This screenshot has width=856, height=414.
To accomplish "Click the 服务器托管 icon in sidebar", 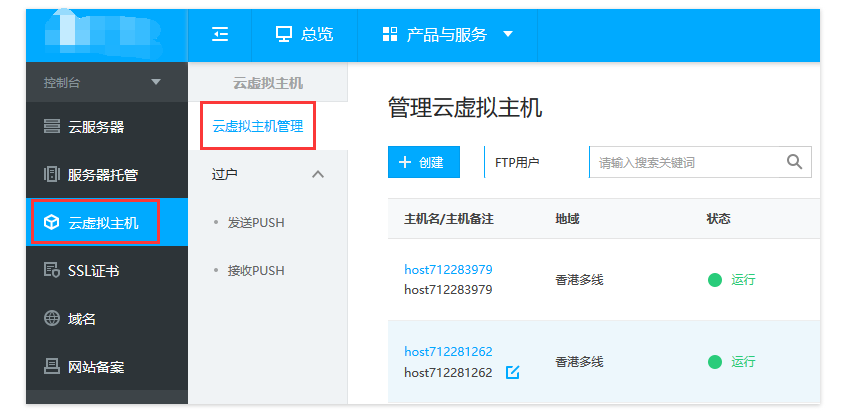I will pyautogui.click(x=52, y=175).
